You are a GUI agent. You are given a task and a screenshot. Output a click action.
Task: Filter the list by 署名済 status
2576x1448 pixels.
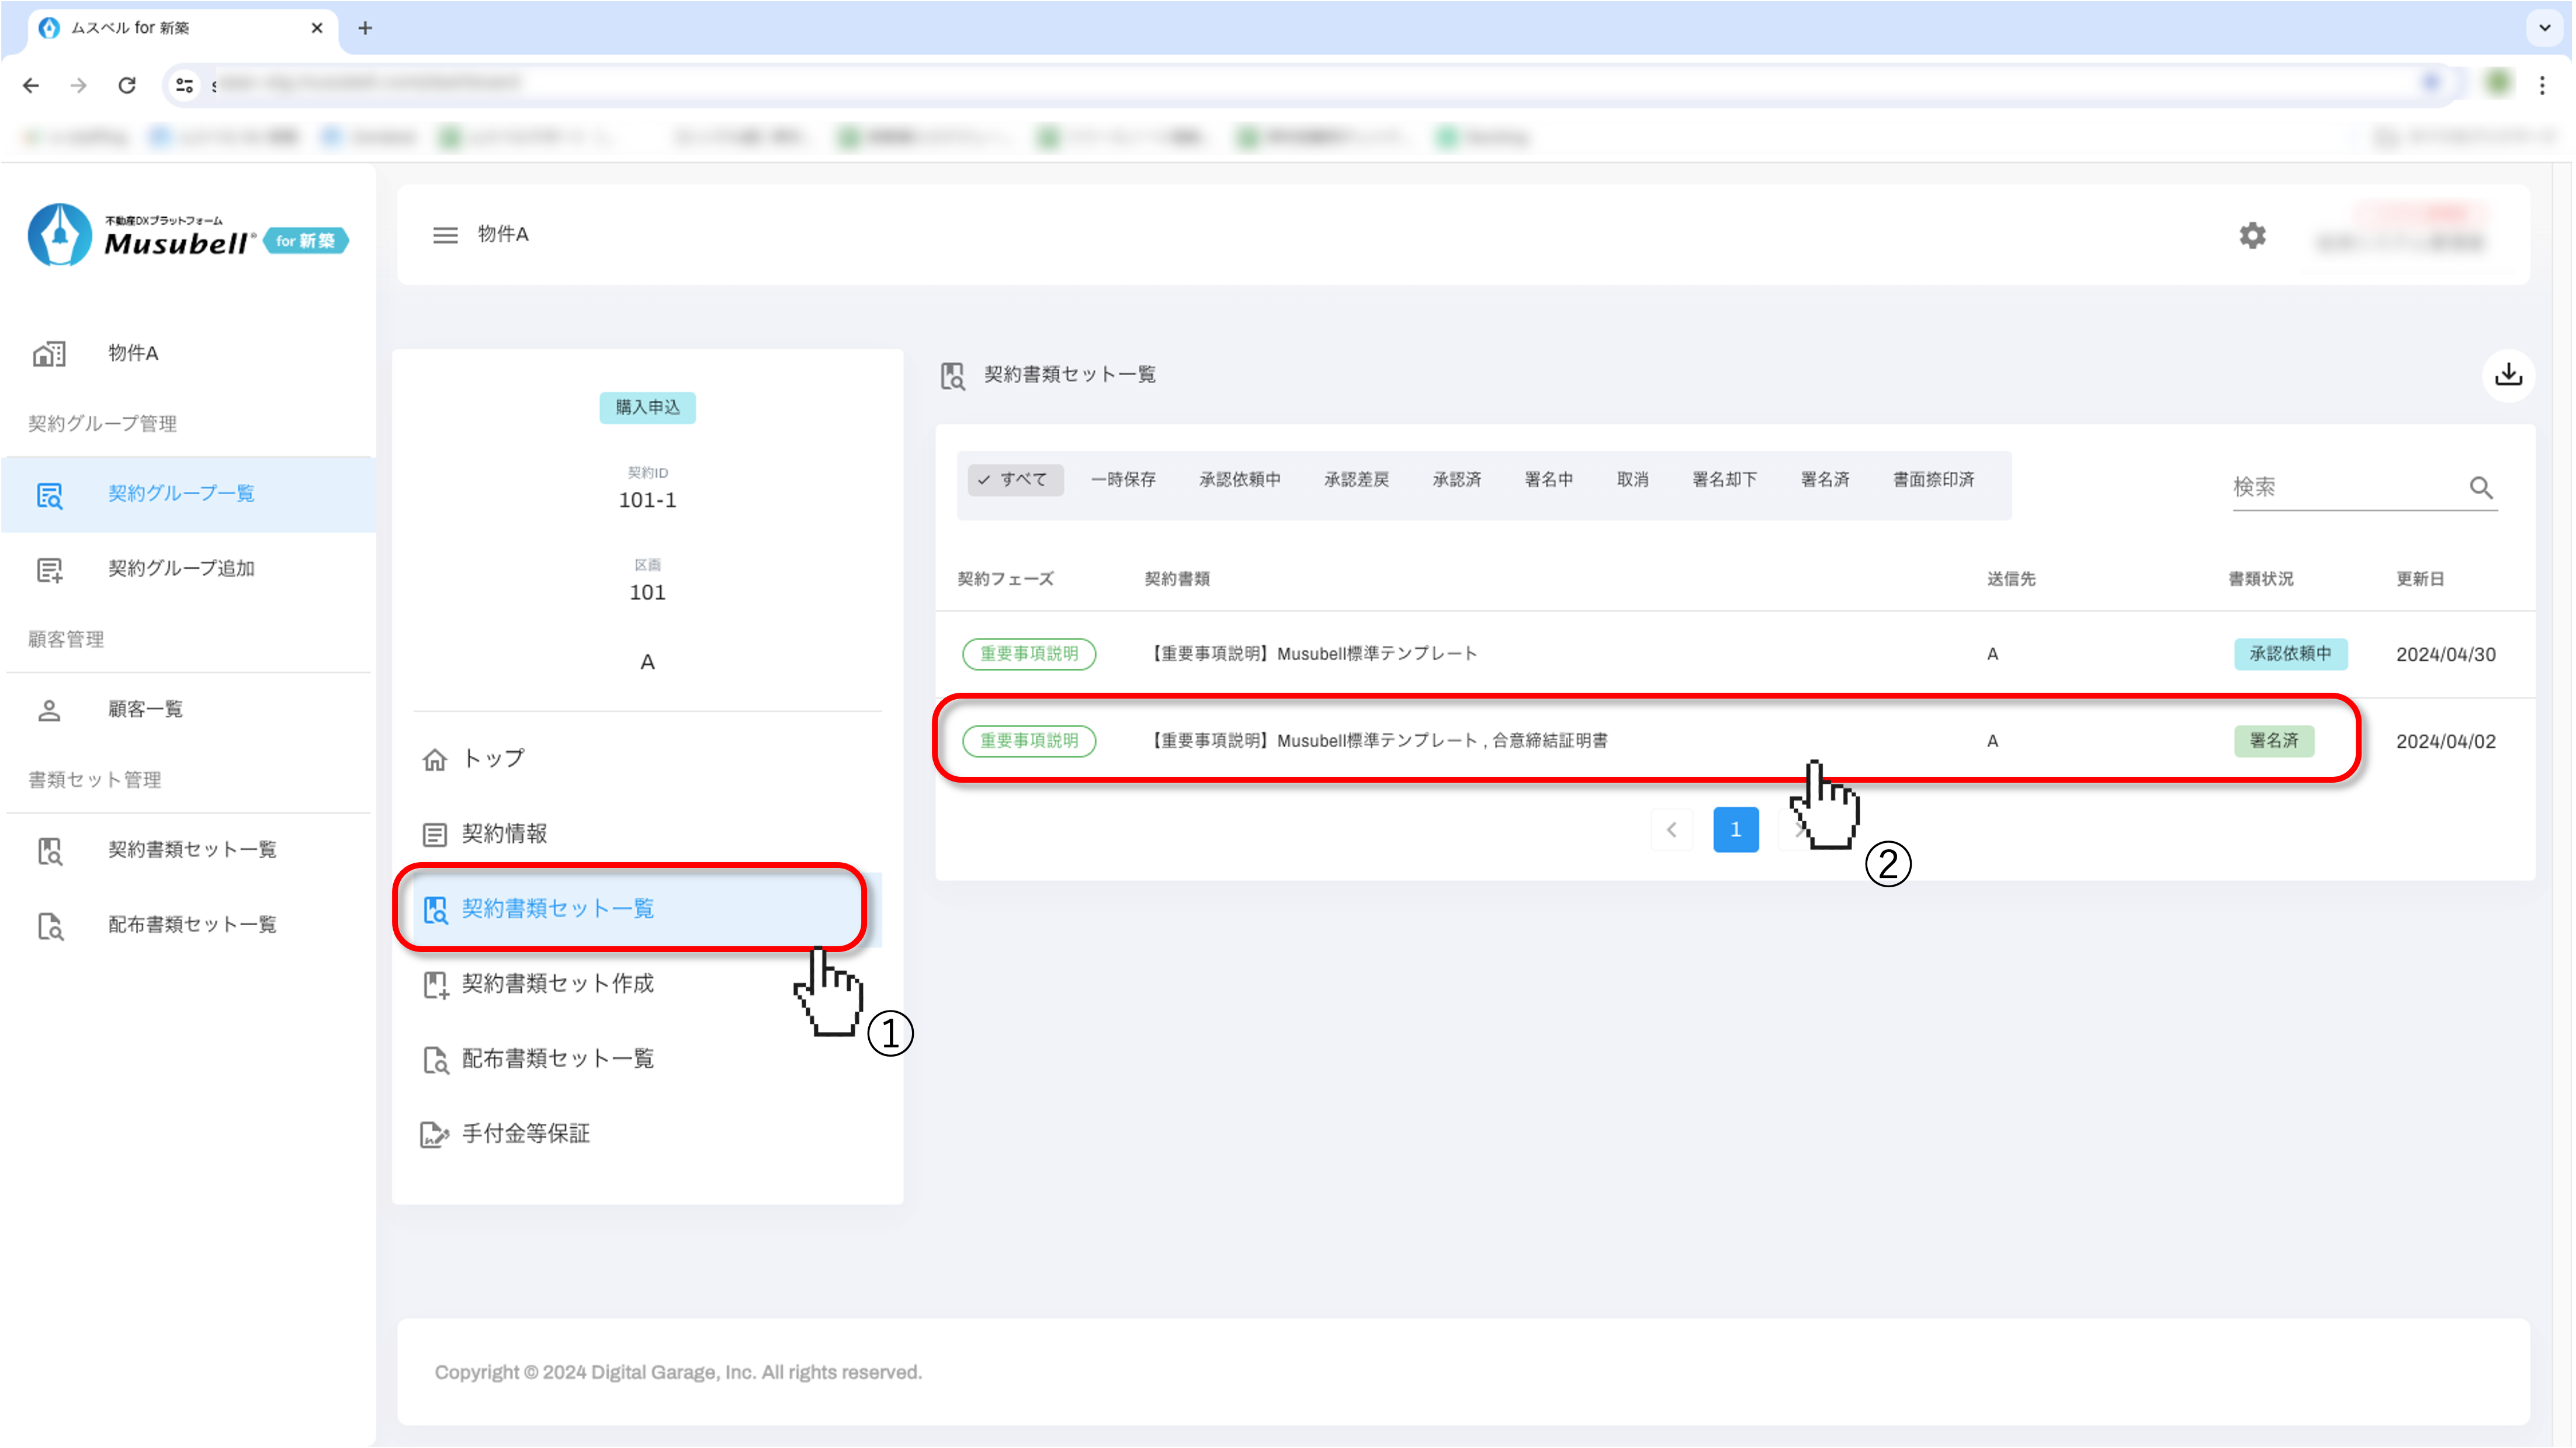[x=1824, y=480]
